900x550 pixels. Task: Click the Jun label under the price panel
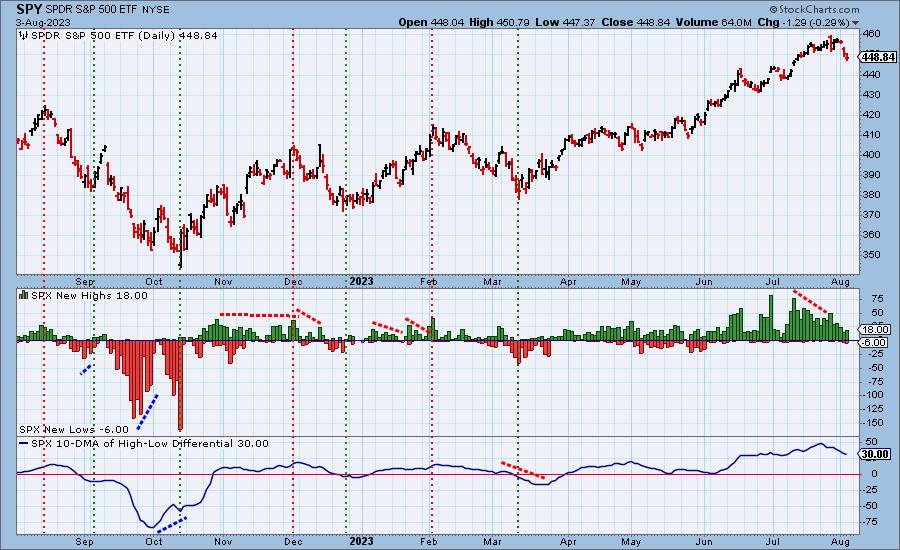pyautogui.click(x=704, y=282)
